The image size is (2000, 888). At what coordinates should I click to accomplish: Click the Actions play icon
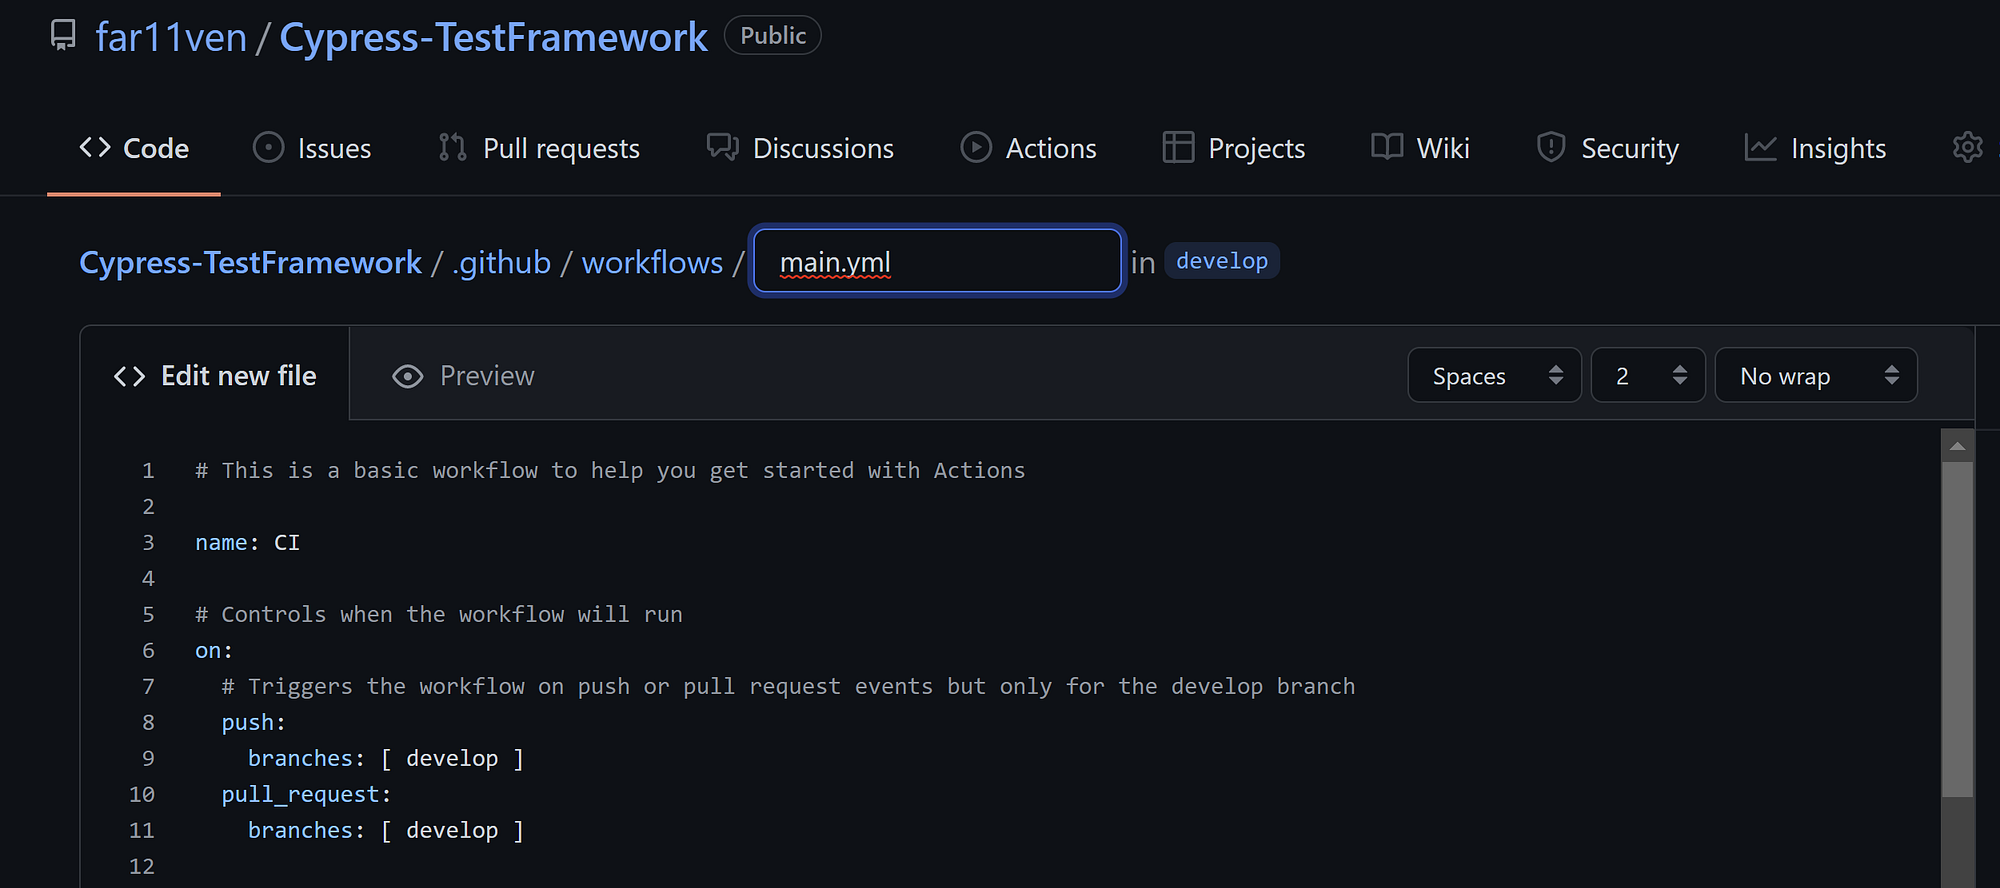[x=976, y=148]
